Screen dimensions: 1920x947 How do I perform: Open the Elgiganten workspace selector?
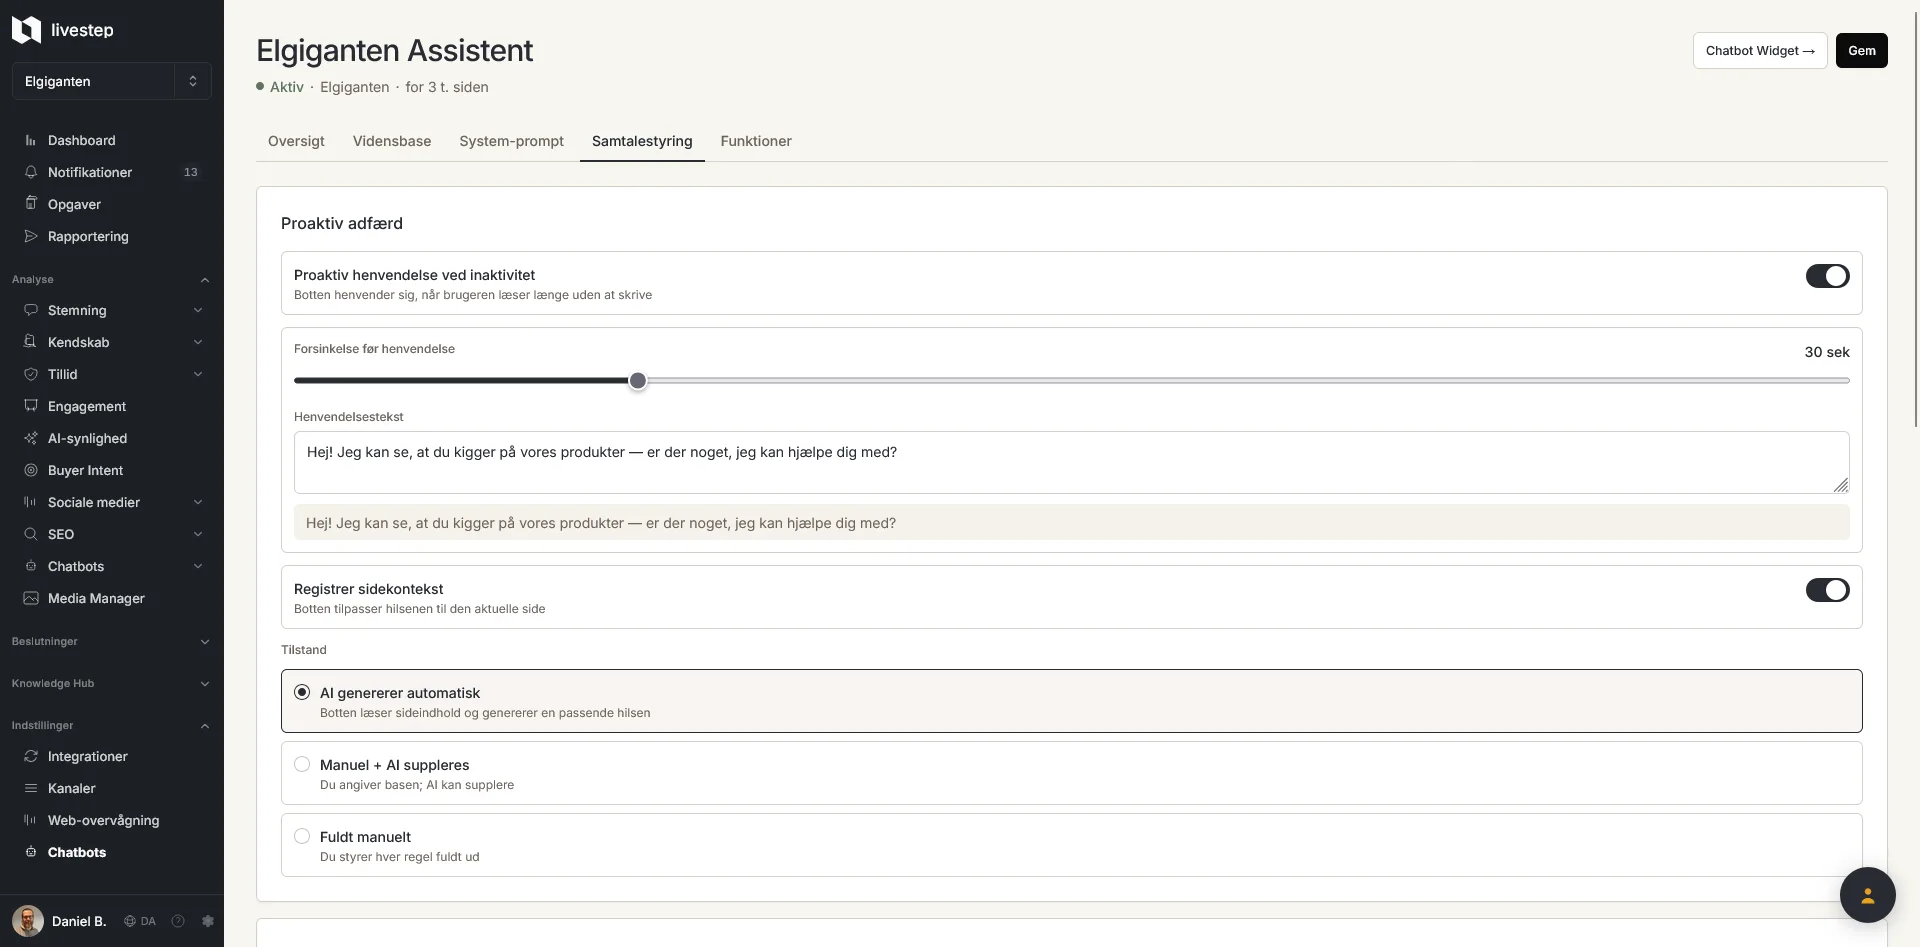(112, 81)
